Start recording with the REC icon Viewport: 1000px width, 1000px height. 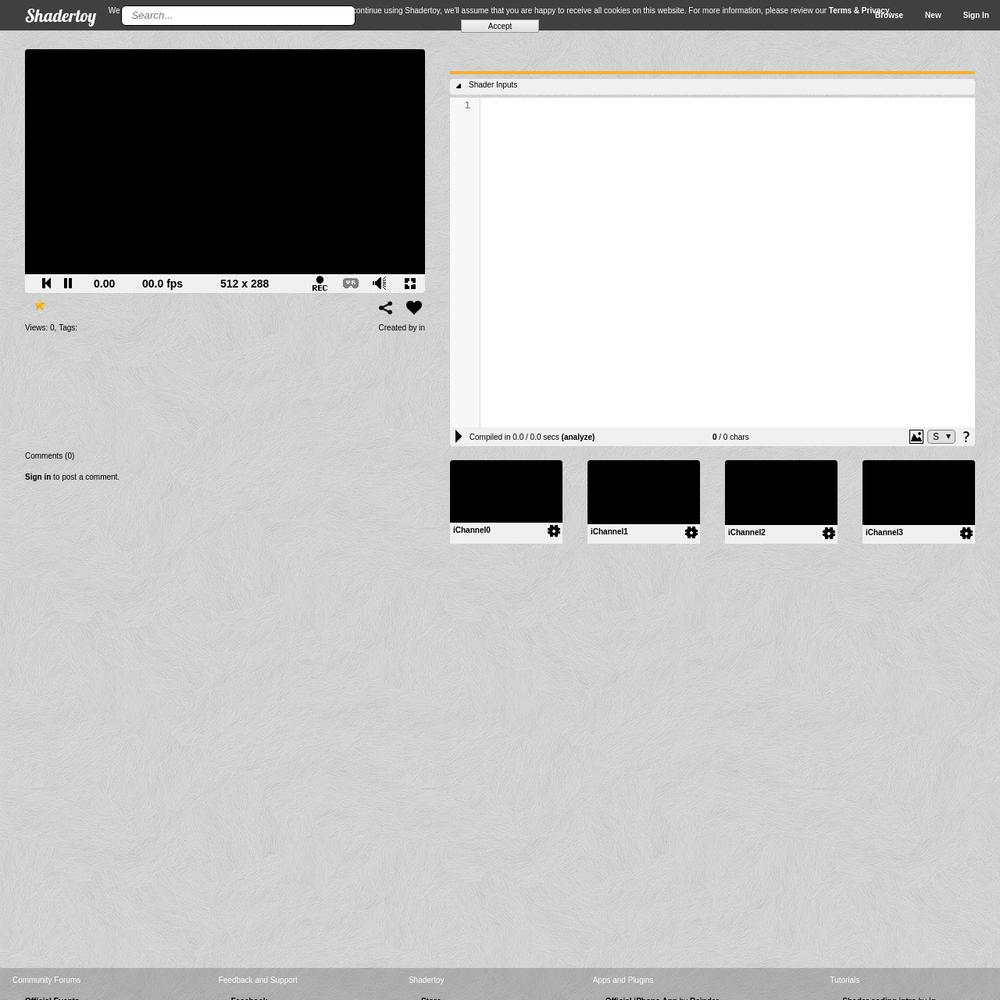(320, 284)
